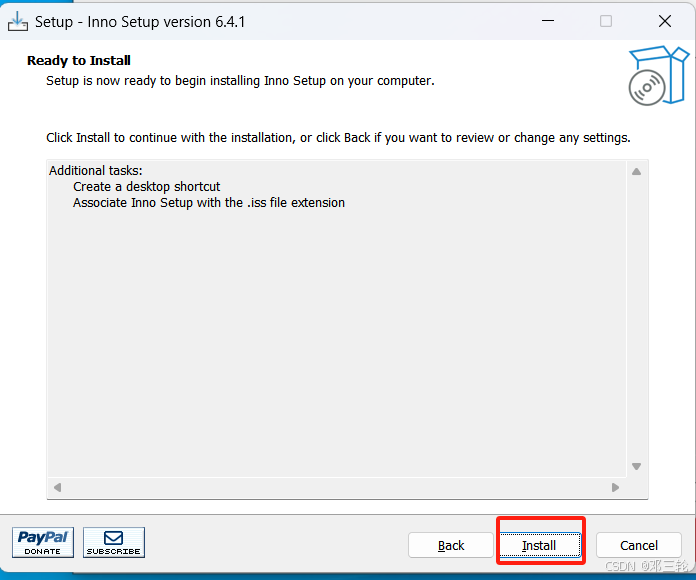Click the summary box scroll down arrow
Image resolution: width=696 pixels, height=580 pixels.
pyautogui.click(x=636, y=466)
